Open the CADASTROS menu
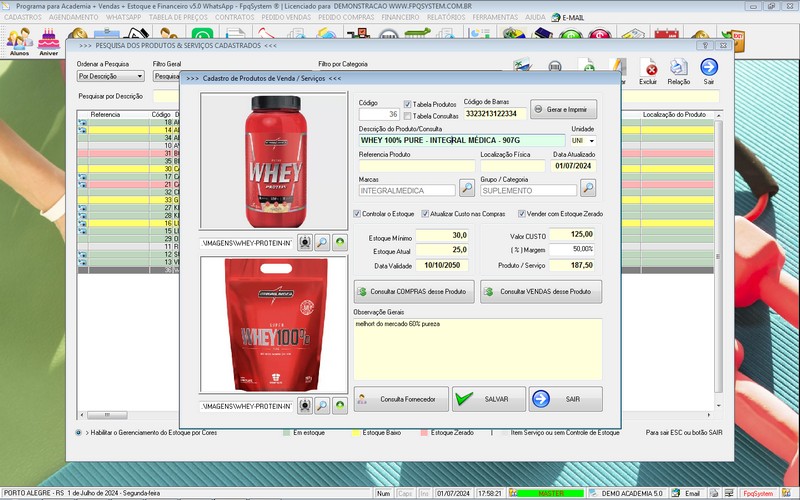This screenshot has width=800, height=500. point(23,17)
